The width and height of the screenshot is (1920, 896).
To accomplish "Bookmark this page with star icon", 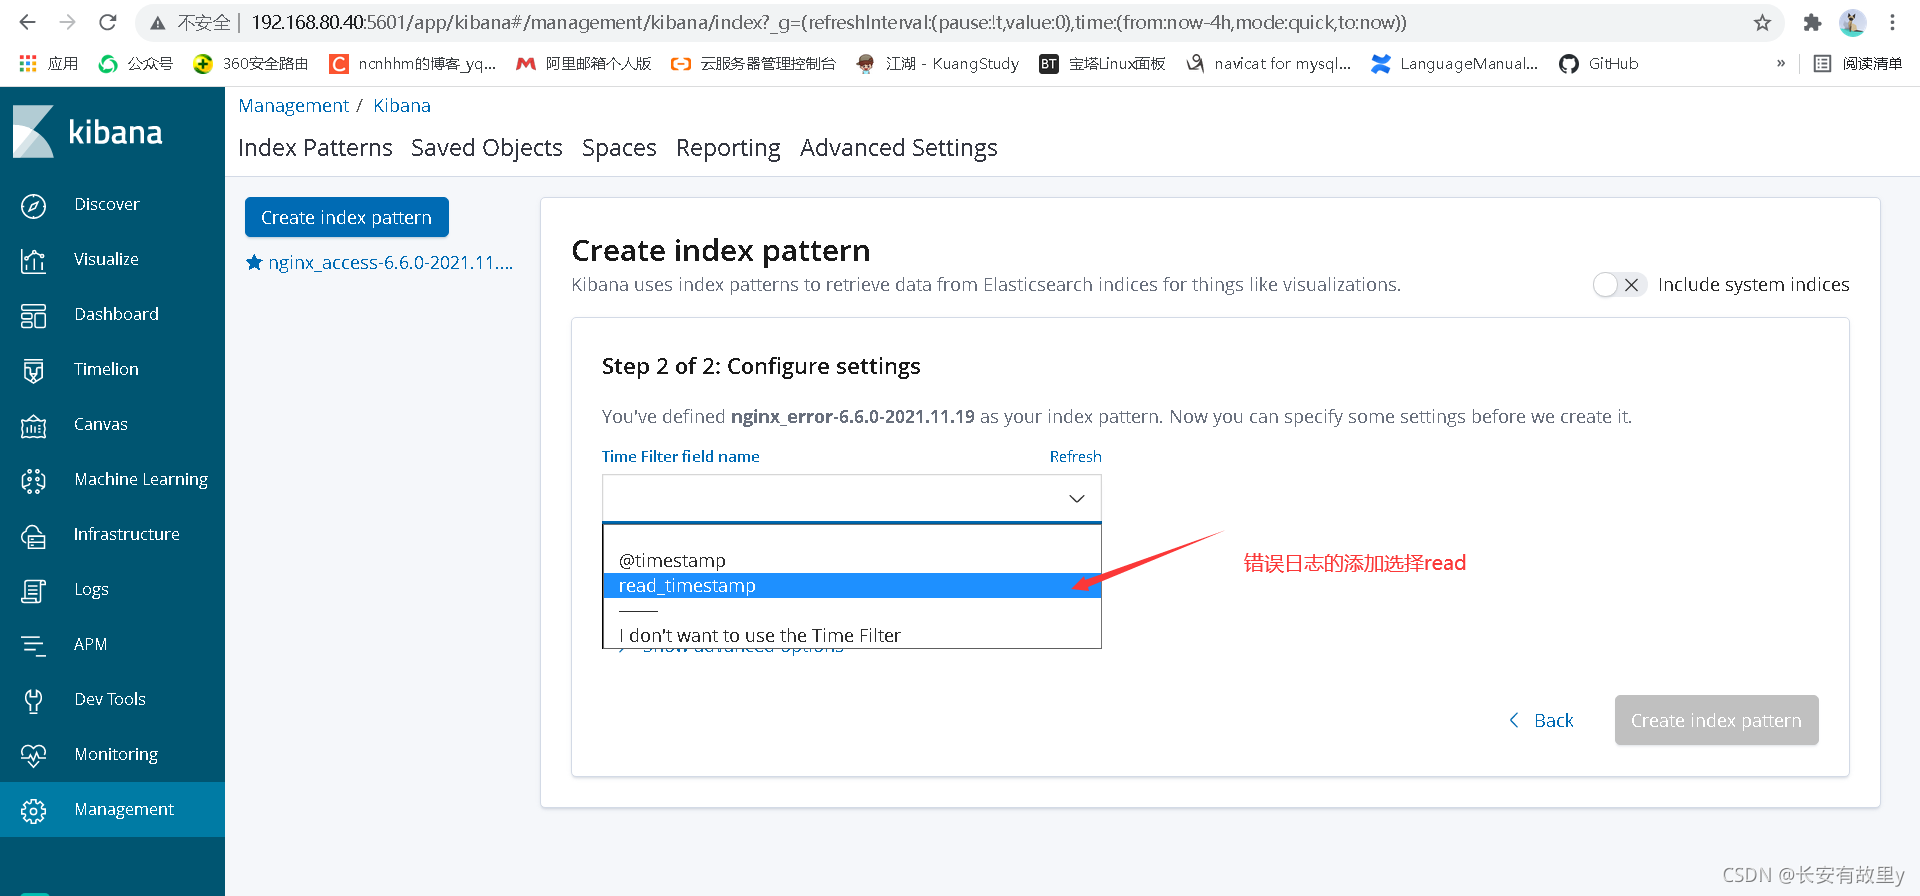I will (x=1762, y=22).
